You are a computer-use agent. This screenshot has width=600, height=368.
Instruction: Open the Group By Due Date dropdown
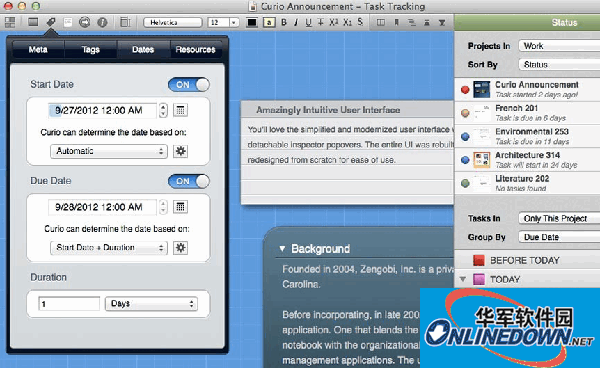pyautogui.click(x=559, y=237)
